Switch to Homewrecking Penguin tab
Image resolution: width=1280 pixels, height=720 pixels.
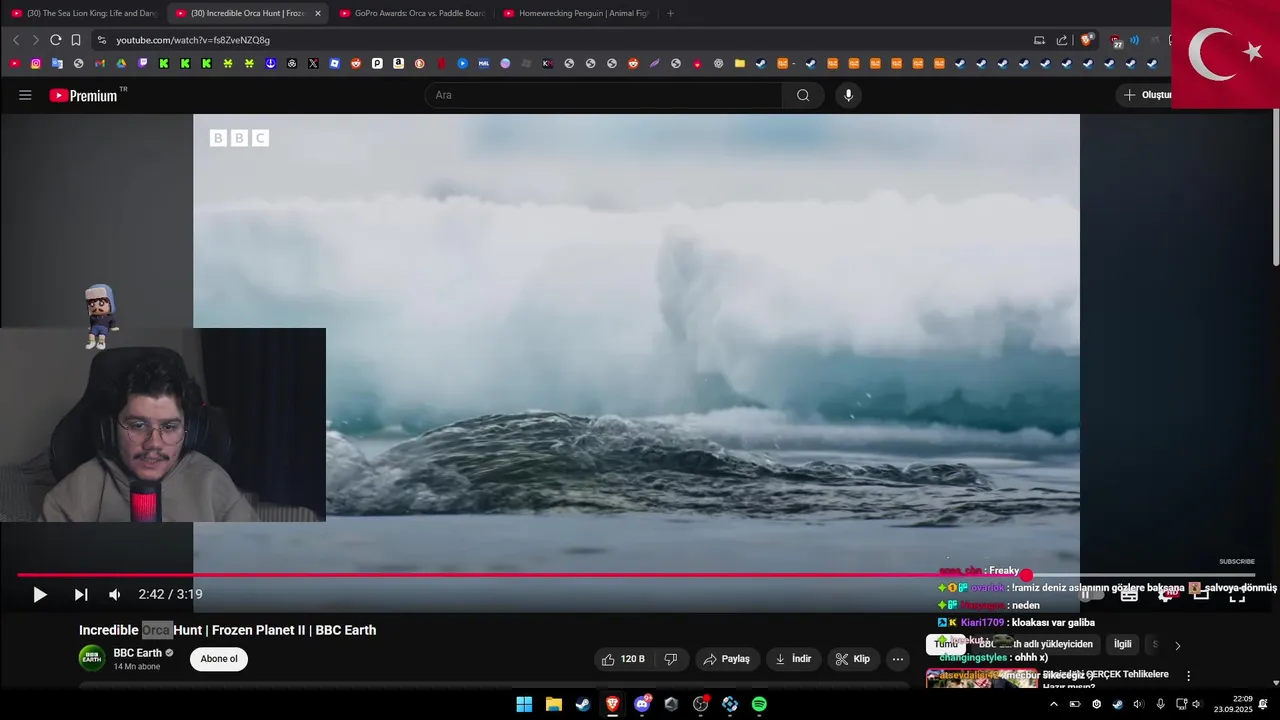(x=576, y=13)
